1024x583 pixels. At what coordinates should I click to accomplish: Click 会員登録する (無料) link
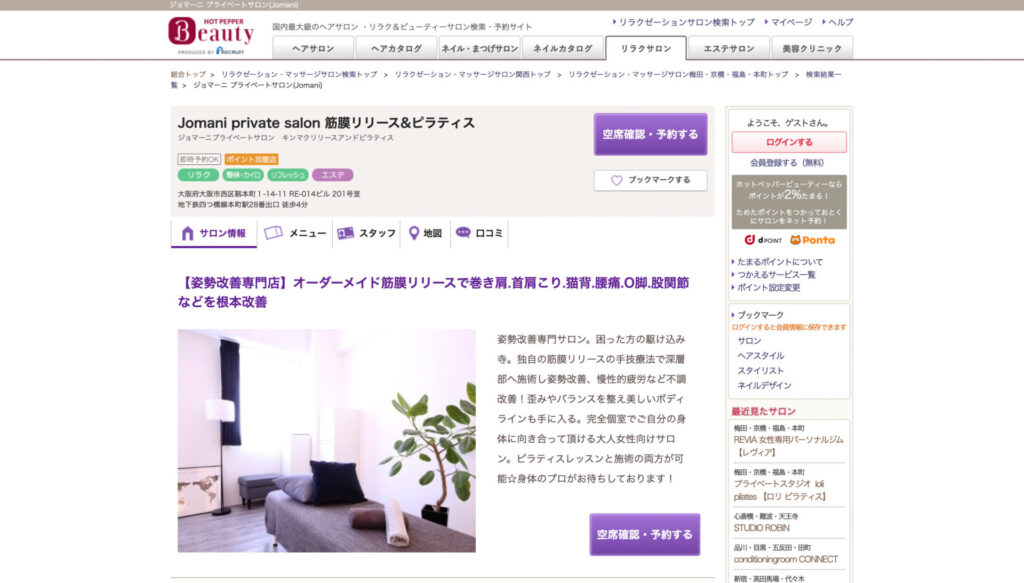[787, 163]
